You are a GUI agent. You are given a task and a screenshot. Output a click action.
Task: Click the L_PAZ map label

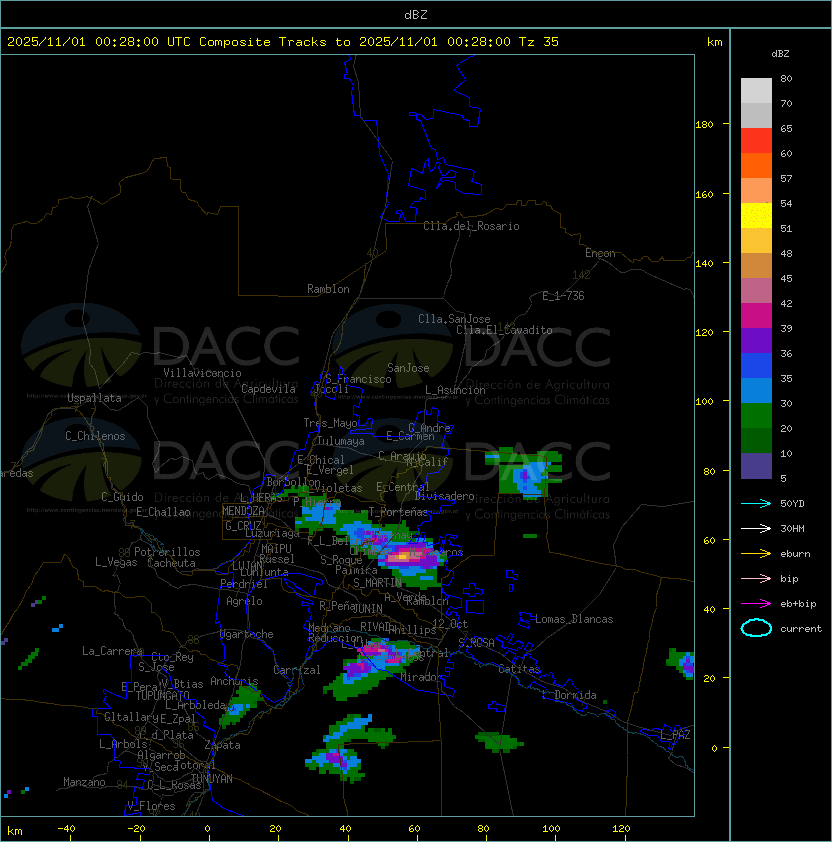click(x=675, y=735)
